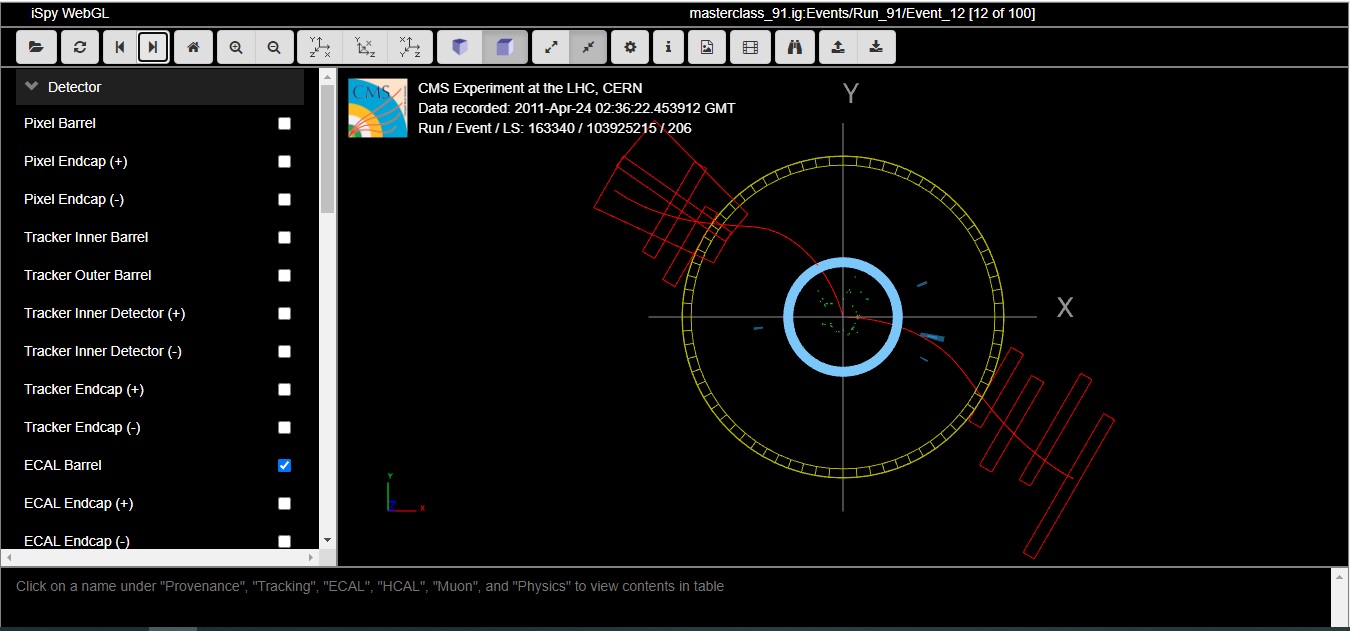This screenshot has width=1350, height=631.
Task: Collapse the Detector section
Action: pyautogui.click(x=32, y=87)
